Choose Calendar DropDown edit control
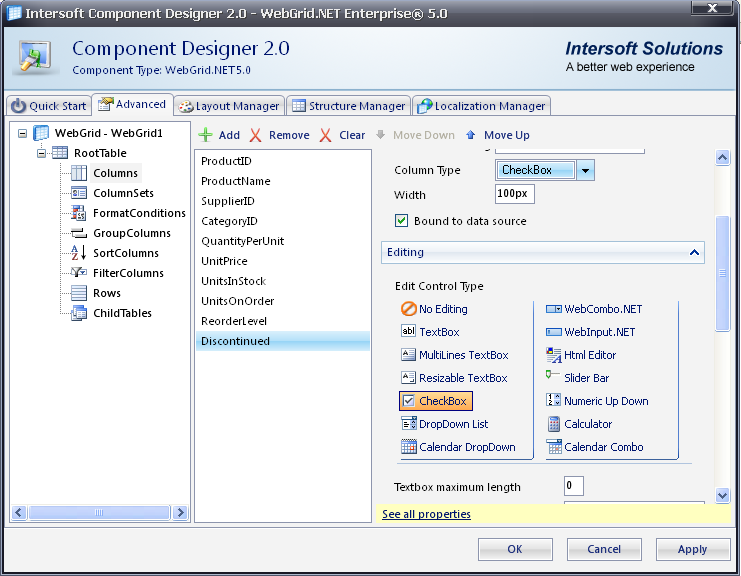 coord(458,447)
